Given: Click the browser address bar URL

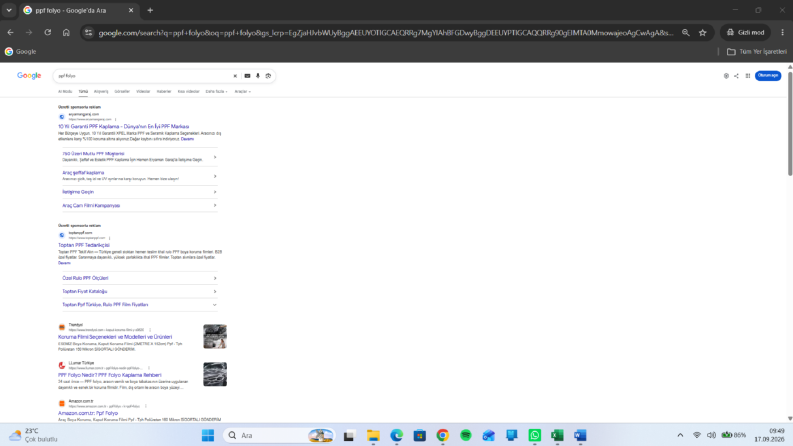Looking at the screenshot, I should [385, 32].
